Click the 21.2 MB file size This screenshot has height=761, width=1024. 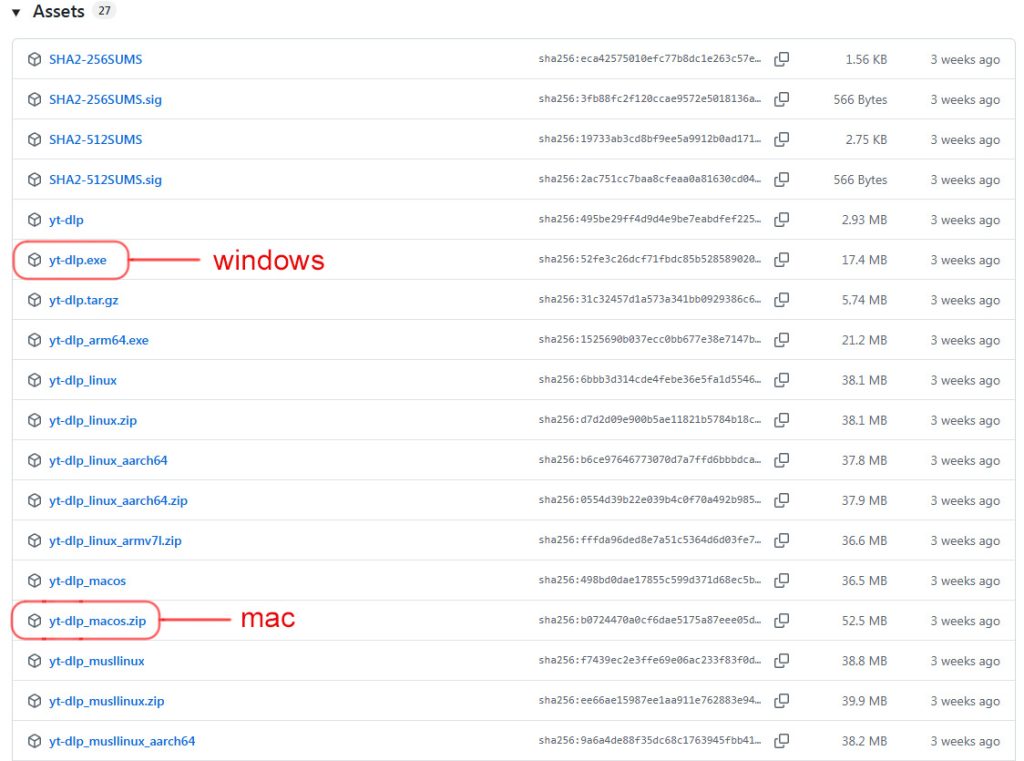tap(864, 340)
